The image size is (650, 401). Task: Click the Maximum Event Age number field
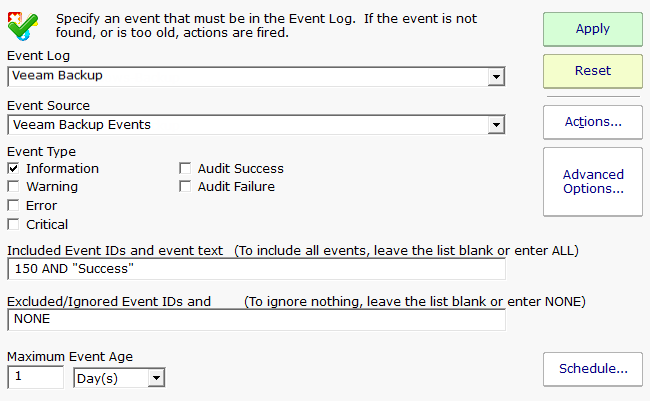coord(35,378)
